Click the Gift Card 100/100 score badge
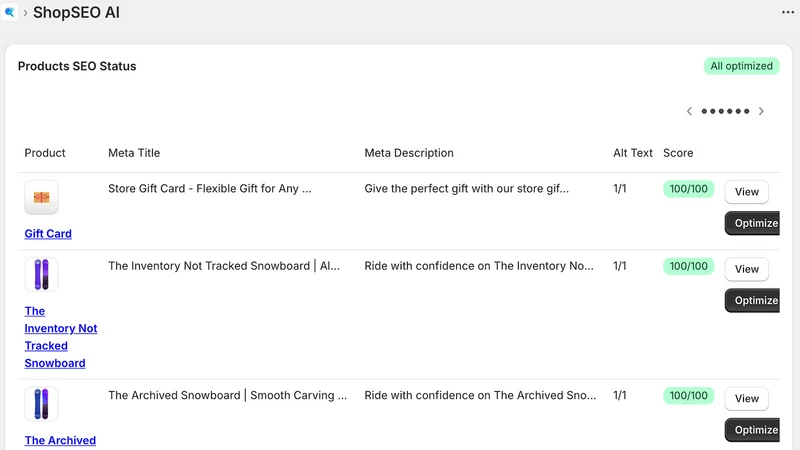Viewport: 800px width, 450px height. [688, 189]
